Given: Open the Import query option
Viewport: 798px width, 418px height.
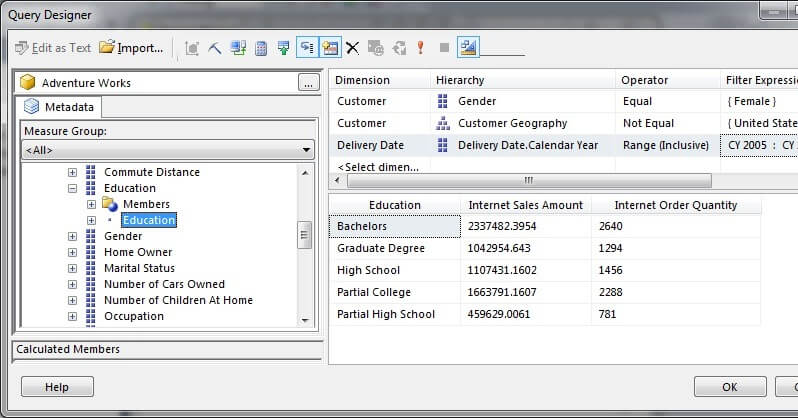Looking at the screenshot, I should (x=131, y=48).
